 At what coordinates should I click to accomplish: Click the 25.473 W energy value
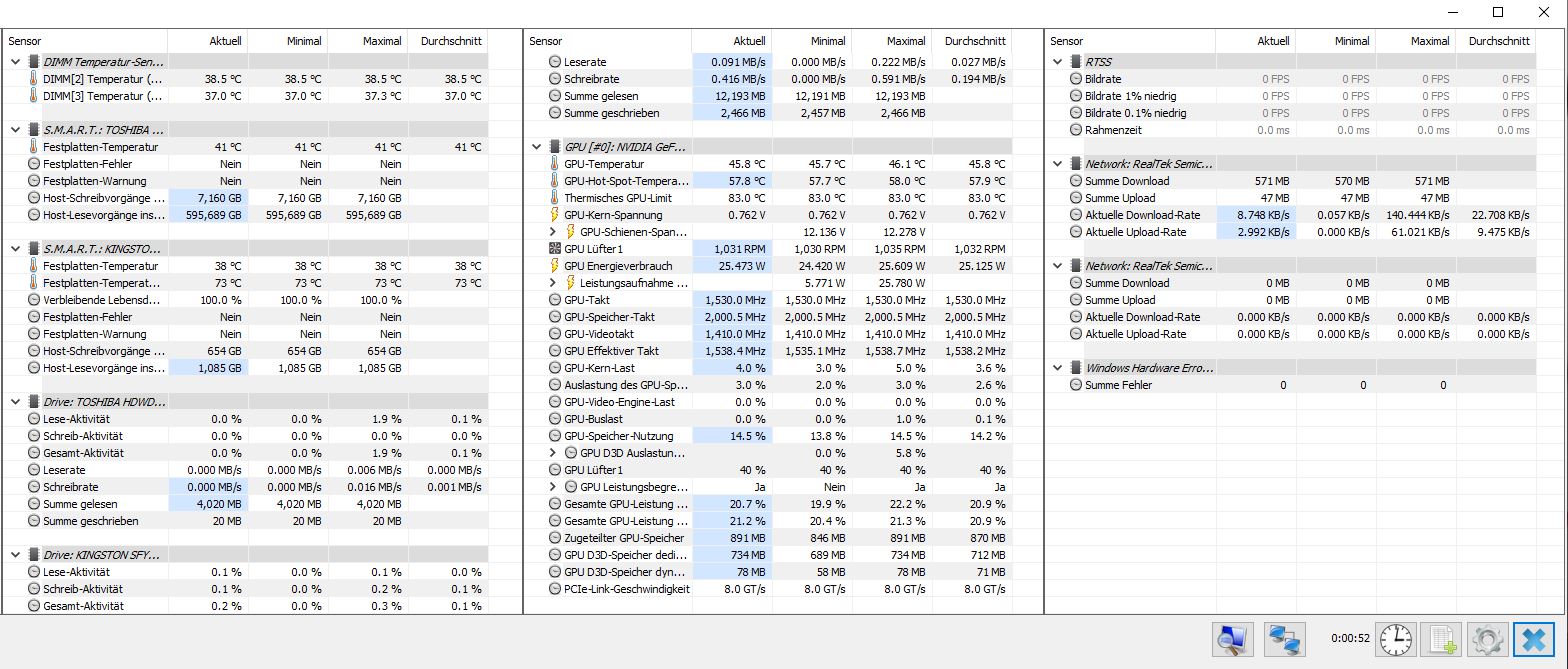coord(742,266)
